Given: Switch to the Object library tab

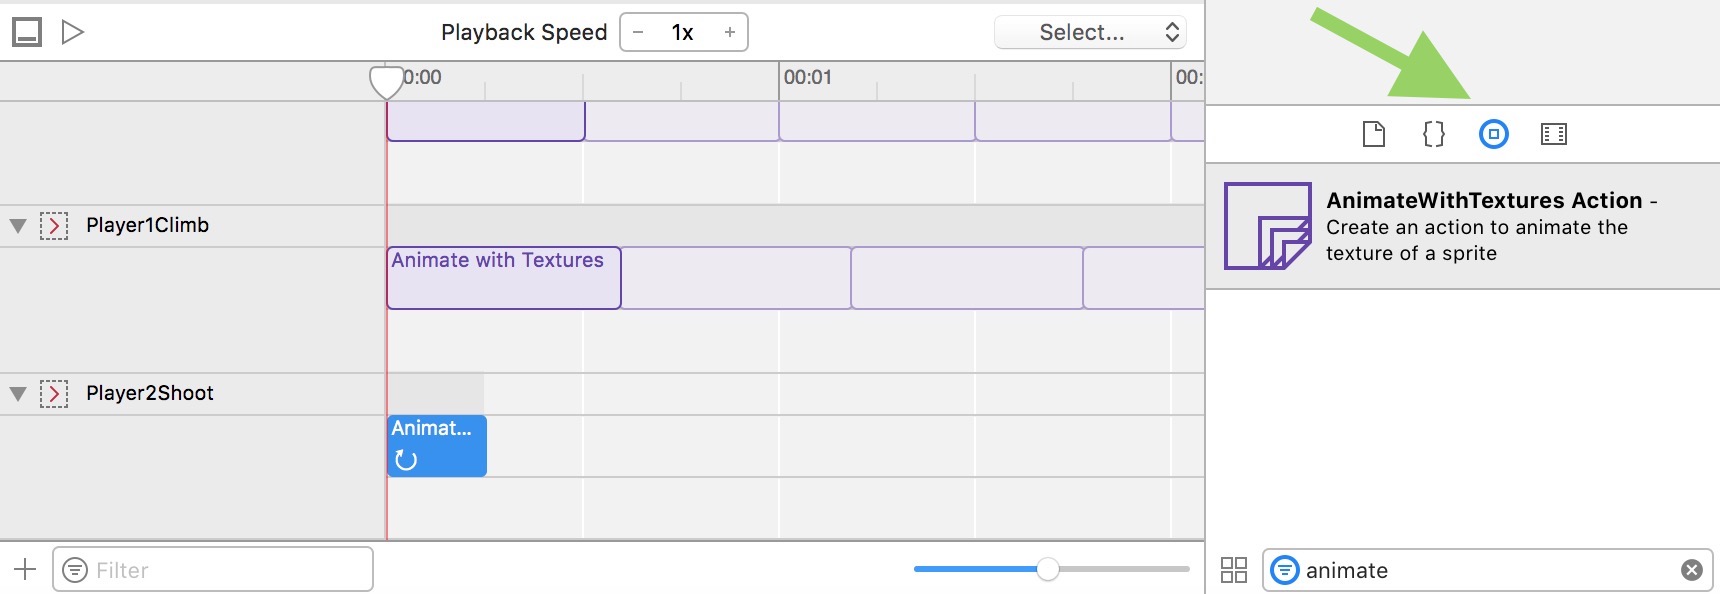Looking at the screenshot, I should (1493, 134).
